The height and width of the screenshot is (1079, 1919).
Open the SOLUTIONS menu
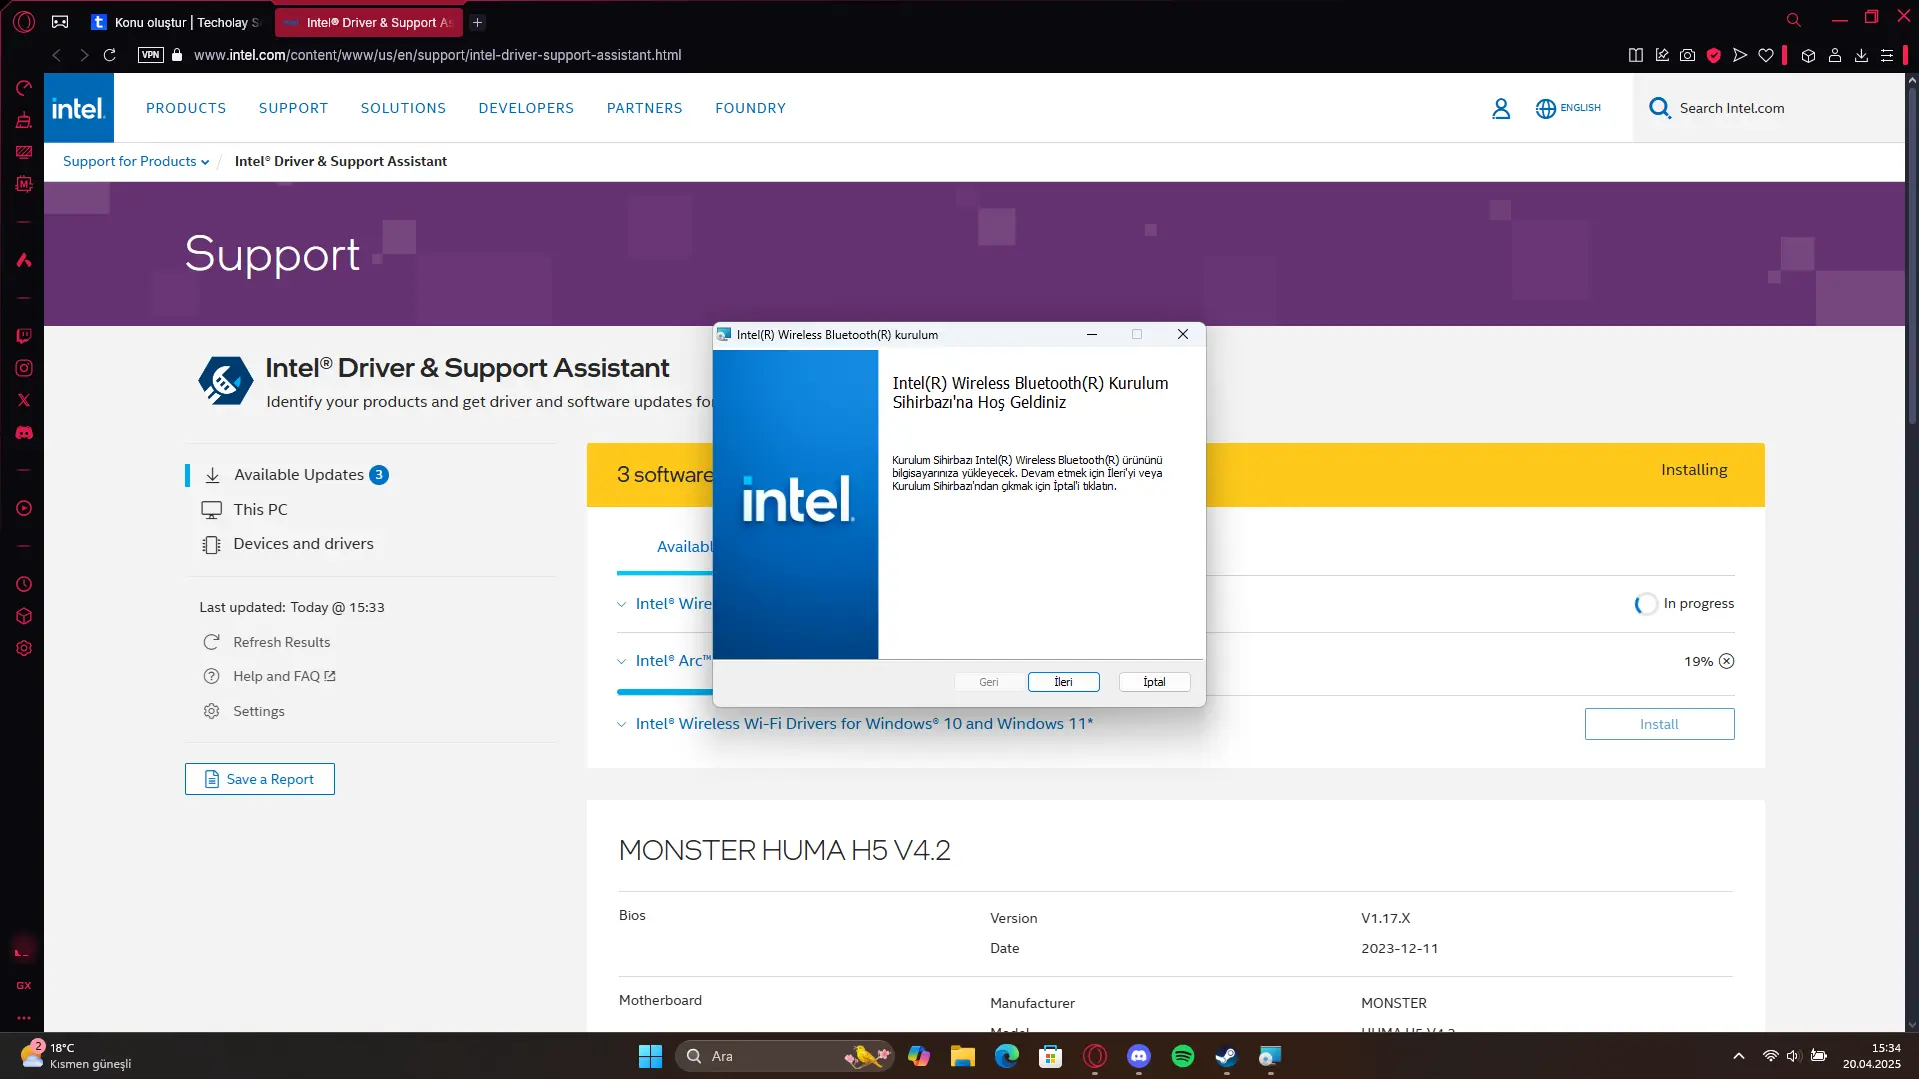tap(403, 108)
